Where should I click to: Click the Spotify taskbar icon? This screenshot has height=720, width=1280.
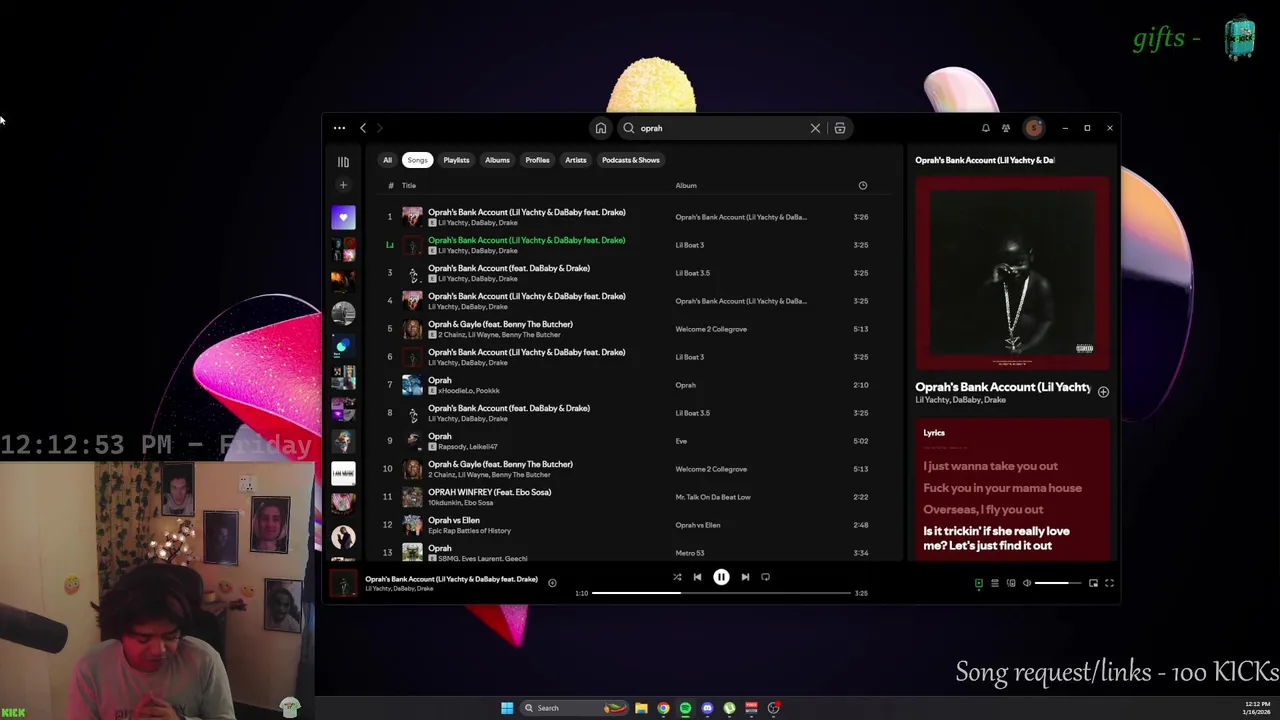click(685, 708)
